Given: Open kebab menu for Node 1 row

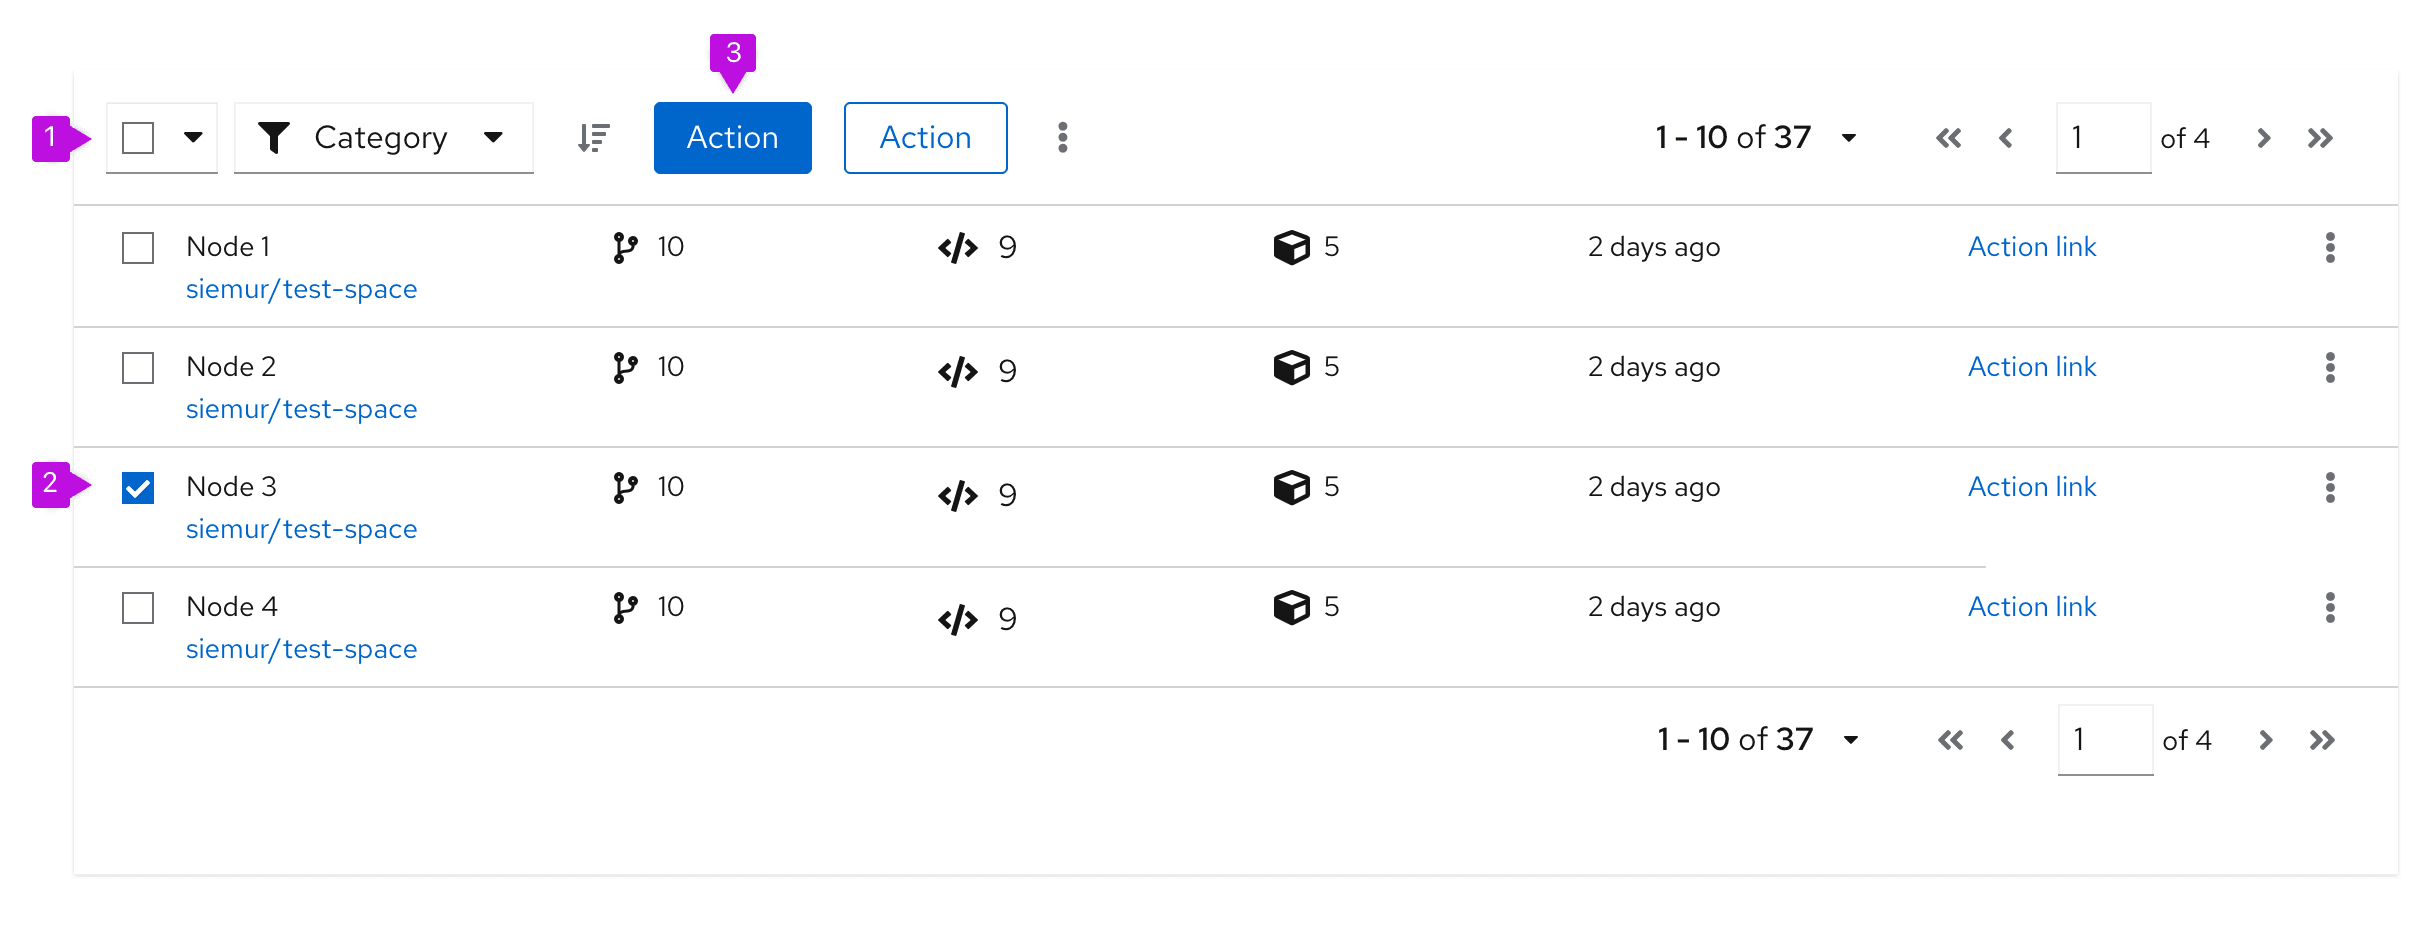Looking at the screenshot, I should [2330, 247].
